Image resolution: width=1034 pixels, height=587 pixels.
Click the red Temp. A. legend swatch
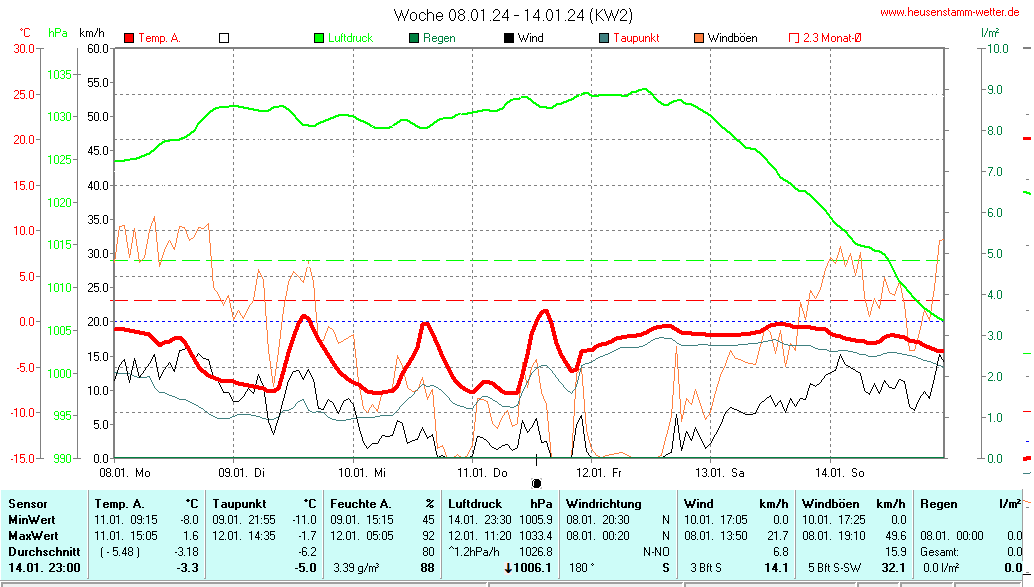[x=129, y=38]
